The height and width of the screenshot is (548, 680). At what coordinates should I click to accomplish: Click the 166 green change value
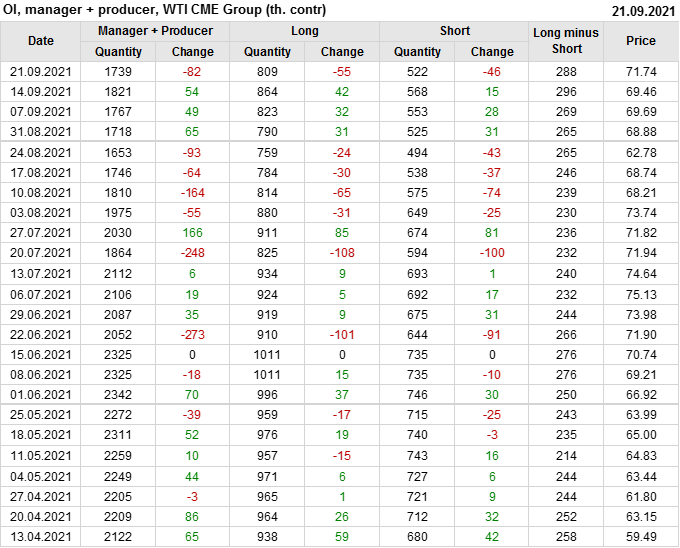pyautogui.click(x=193, y=233)
